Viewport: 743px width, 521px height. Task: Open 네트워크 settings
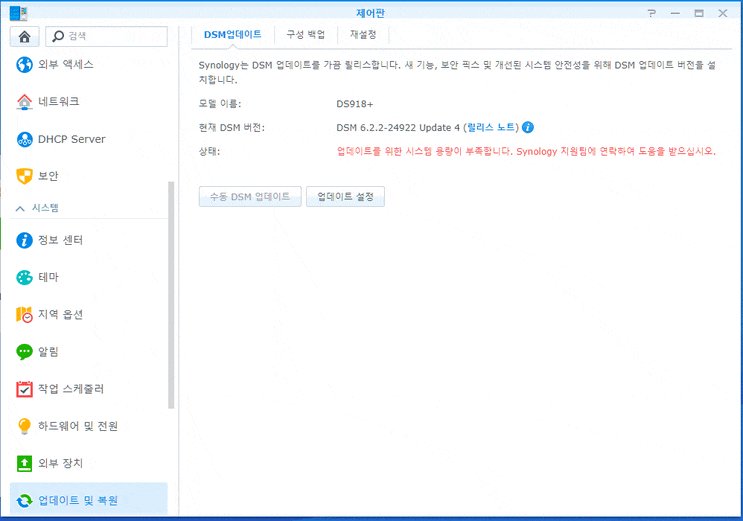tap(89, 101)
